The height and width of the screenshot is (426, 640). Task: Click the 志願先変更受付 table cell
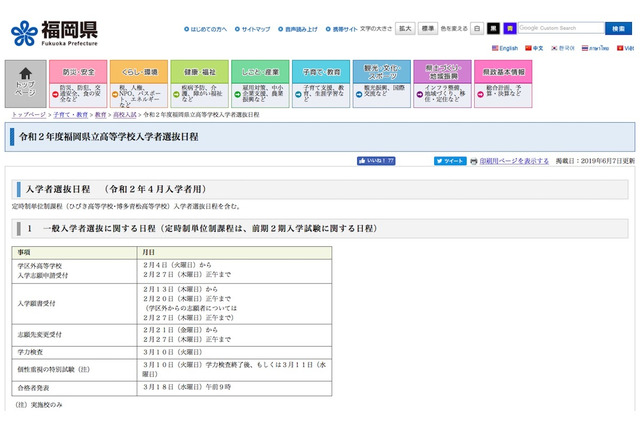[x=74, y=335]
